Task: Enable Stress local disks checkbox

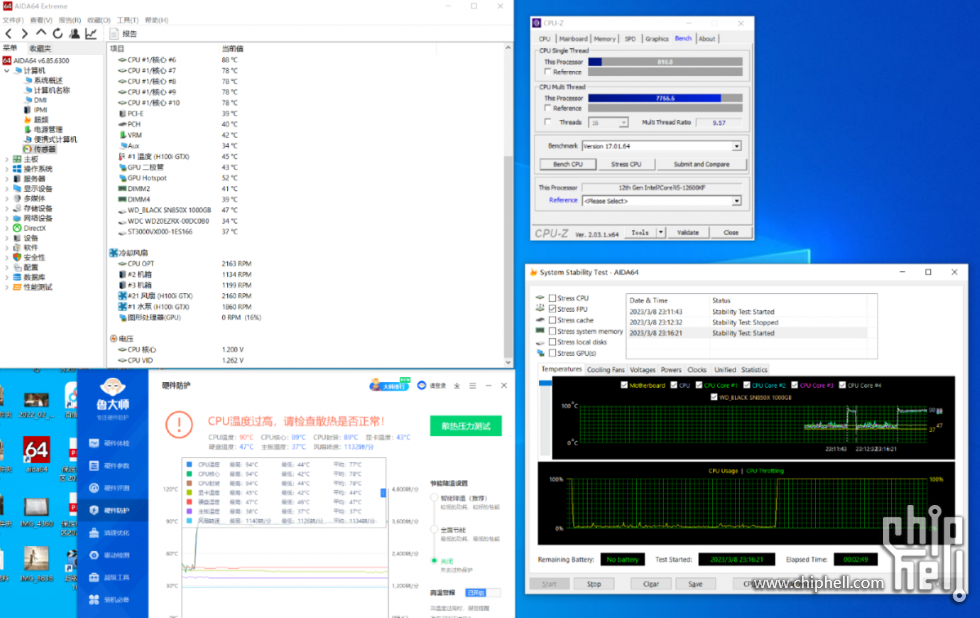Action: pyautogui.click(x=552, y=342)
